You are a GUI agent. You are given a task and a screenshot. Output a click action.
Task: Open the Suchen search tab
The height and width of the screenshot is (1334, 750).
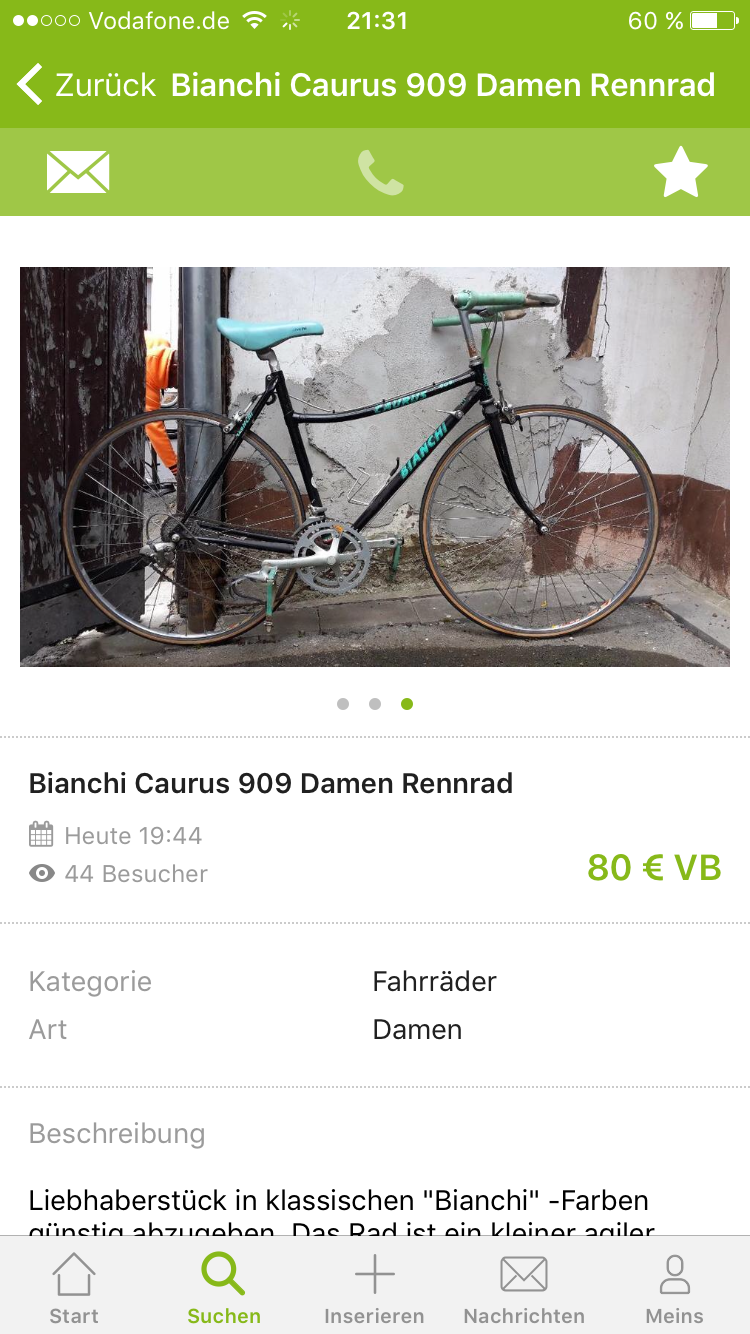pyautogui.click(x=224, y=1290)
